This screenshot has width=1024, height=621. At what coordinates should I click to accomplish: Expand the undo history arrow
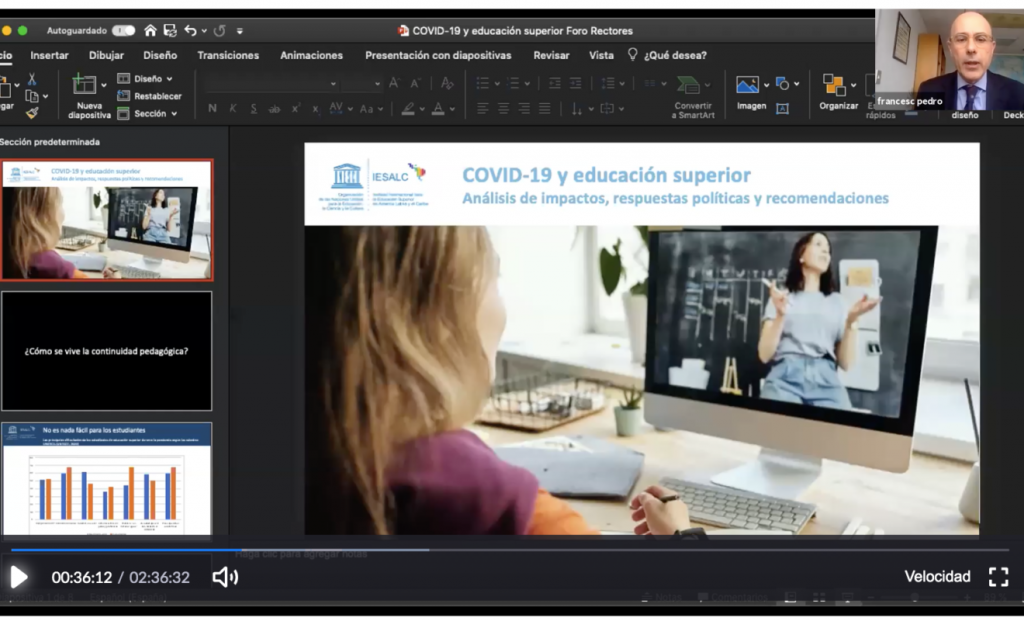(204, 31)
